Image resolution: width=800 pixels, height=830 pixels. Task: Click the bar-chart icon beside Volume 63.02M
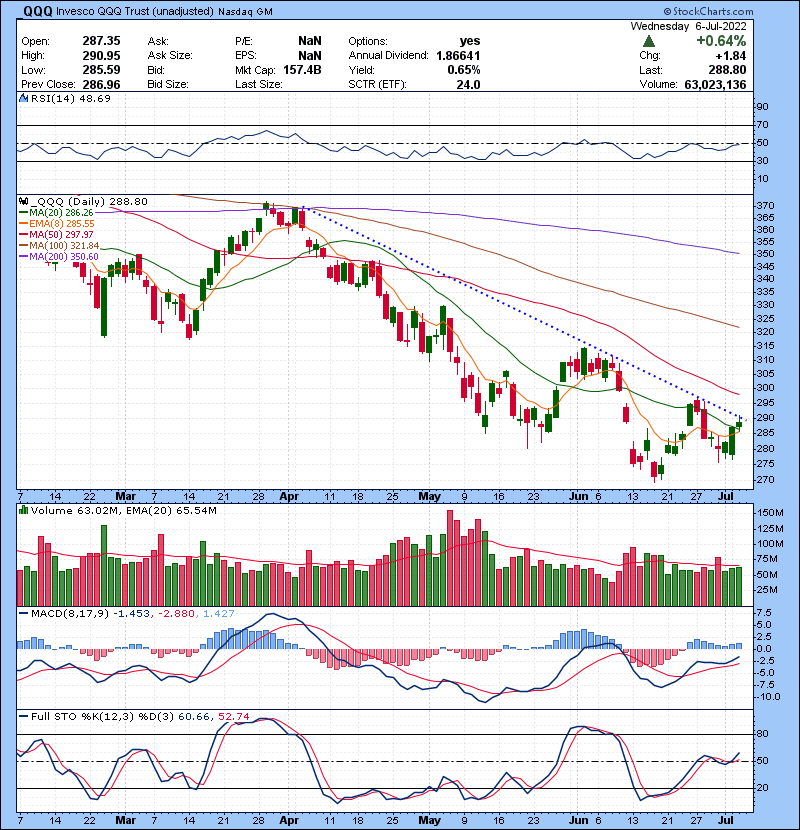click(23, 511)
